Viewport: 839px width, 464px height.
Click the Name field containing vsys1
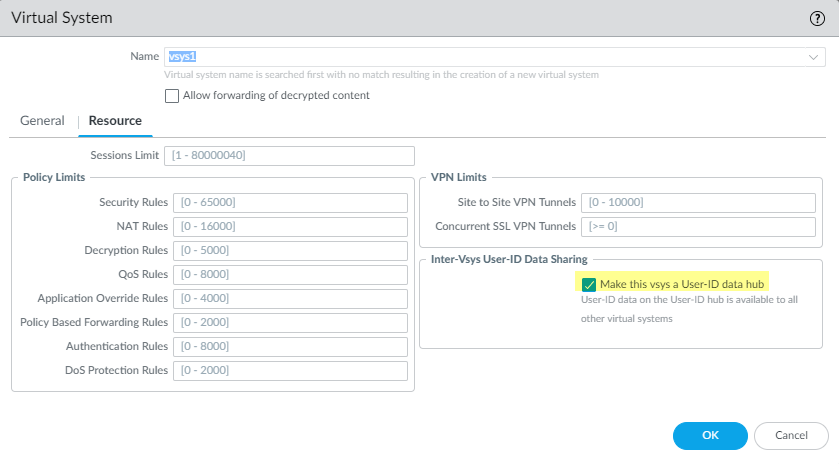(x=480, y=57)
